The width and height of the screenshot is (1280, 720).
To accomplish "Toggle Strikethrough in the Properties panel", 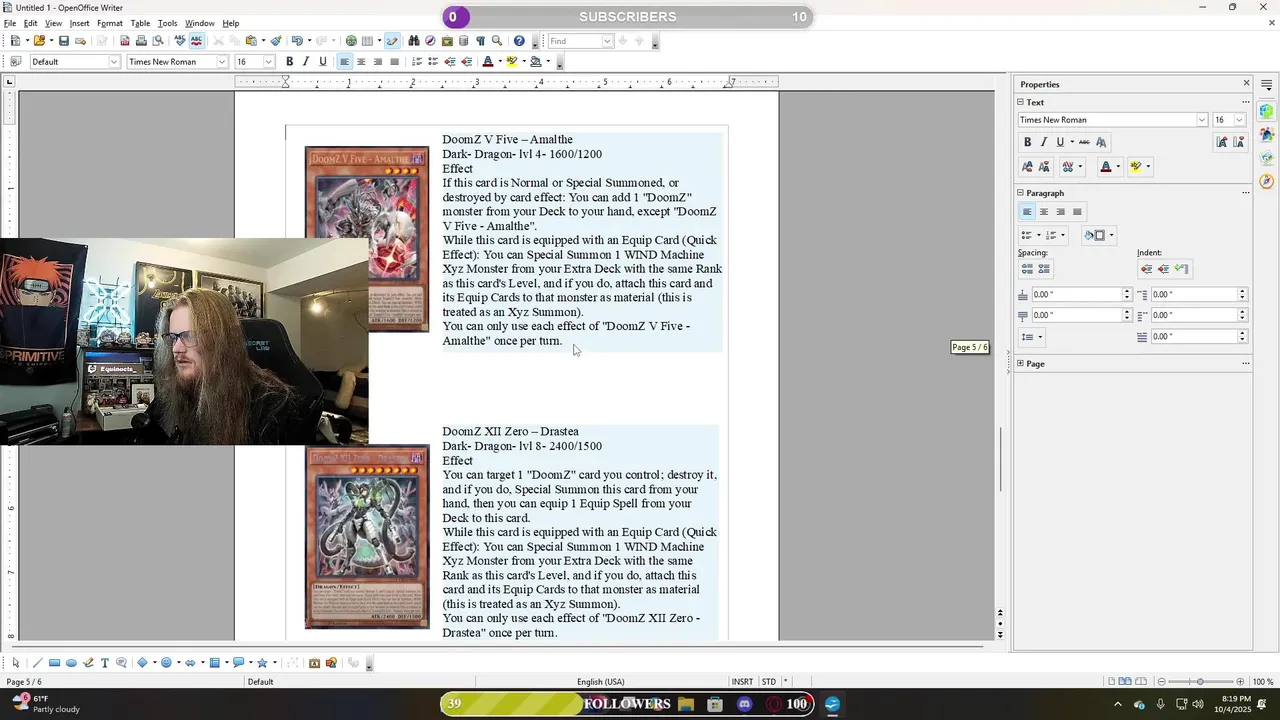I will [x=1084, y=142].
